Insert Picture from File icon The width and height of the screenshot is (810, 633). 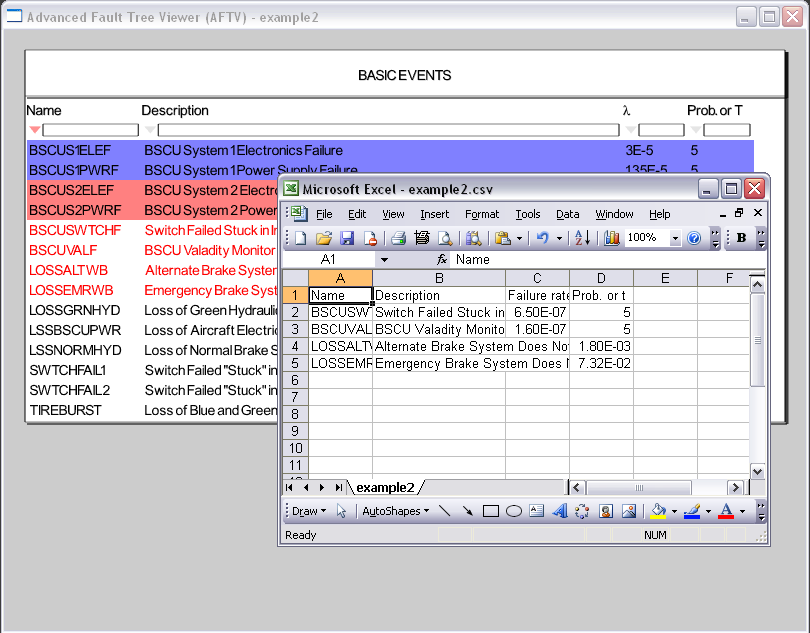point(629,511)
